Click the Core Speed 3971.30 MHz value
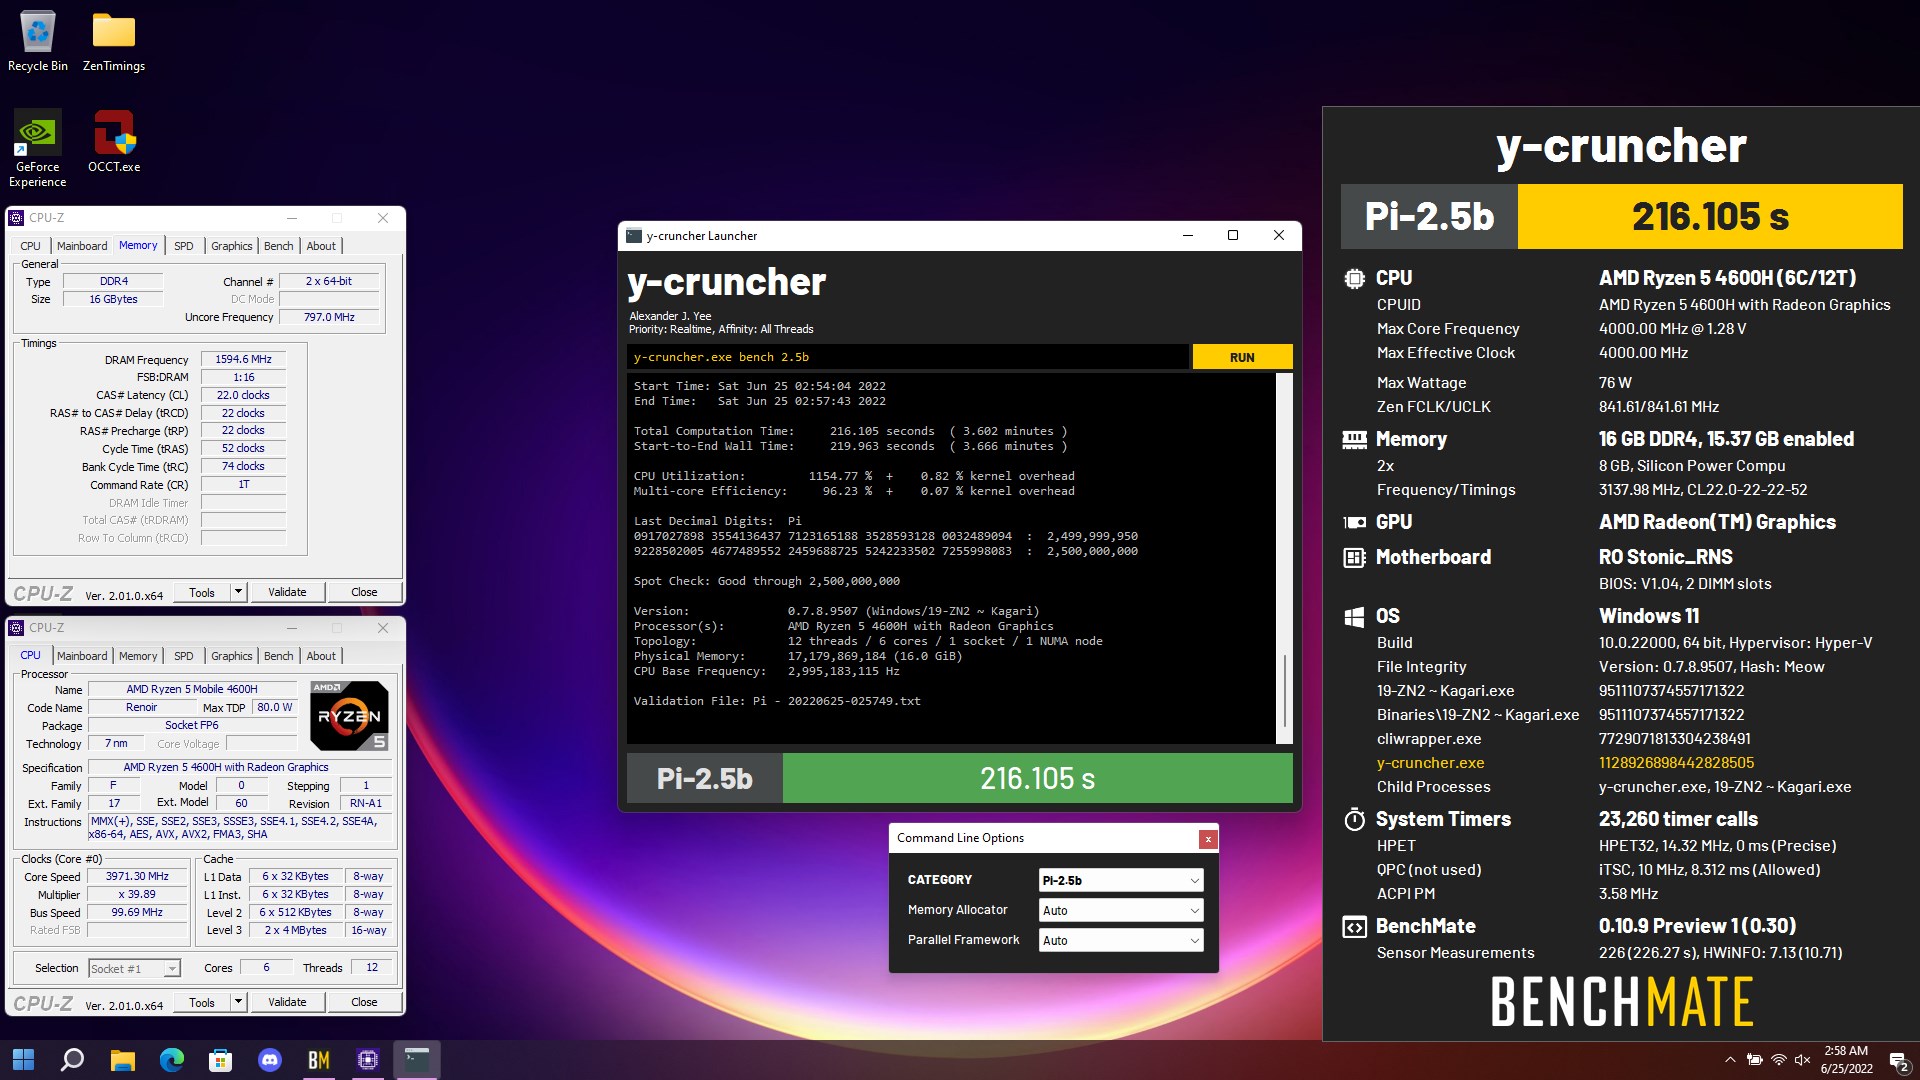The width and height of the screenshot is (1920, 1080). point(137,876)
